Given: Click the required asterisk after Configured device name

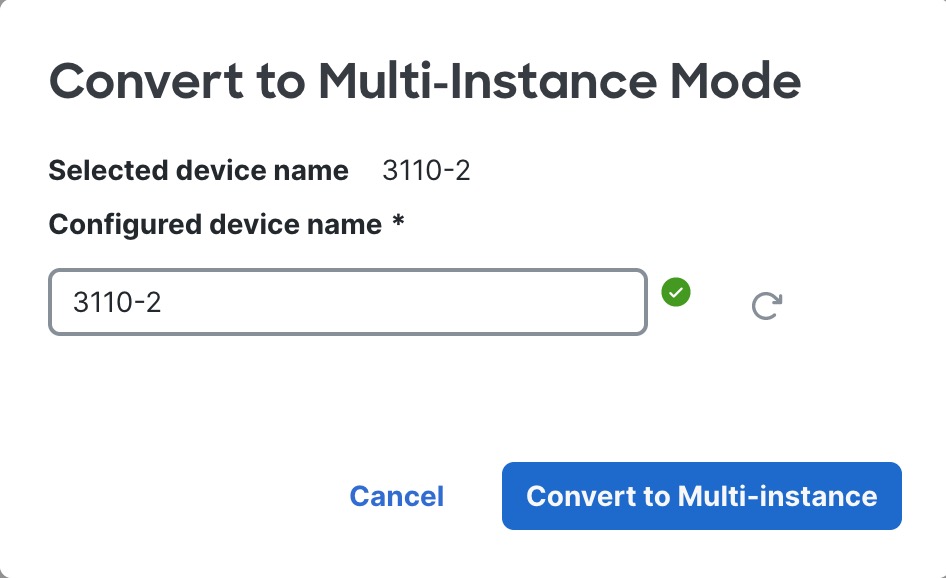Looking at the screenshot, I should pyautogui.click(x=398, y=224).
